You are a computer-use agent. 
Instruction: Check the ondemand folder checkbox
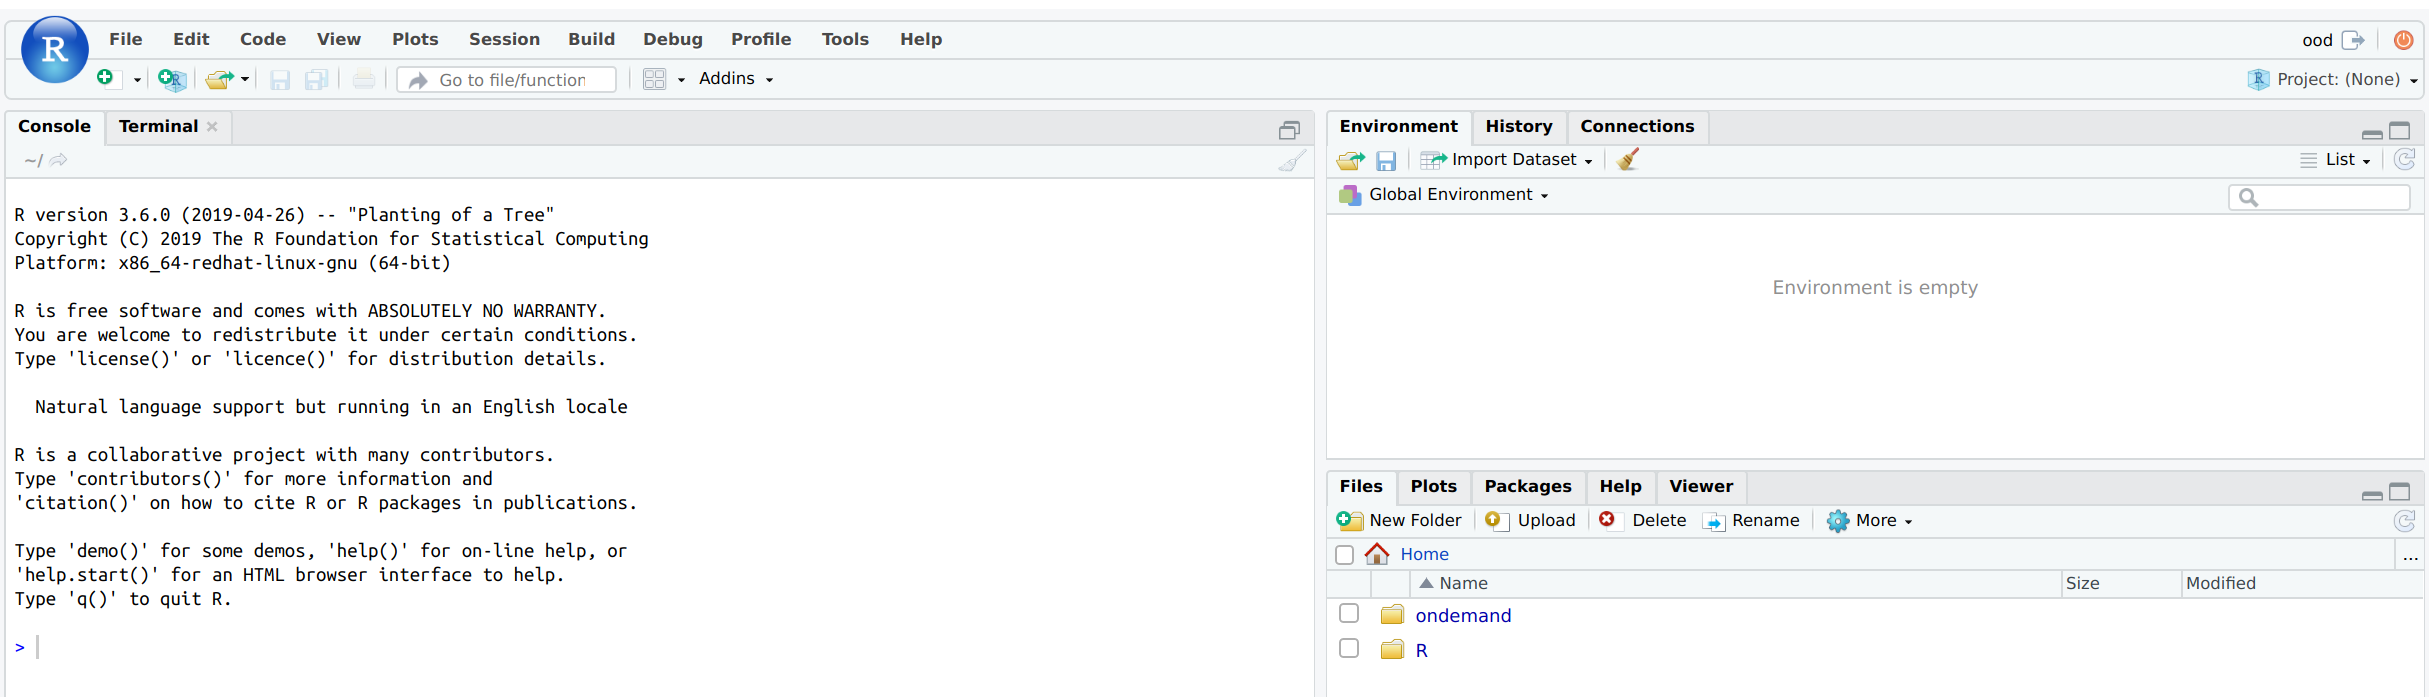[1349, 613]
